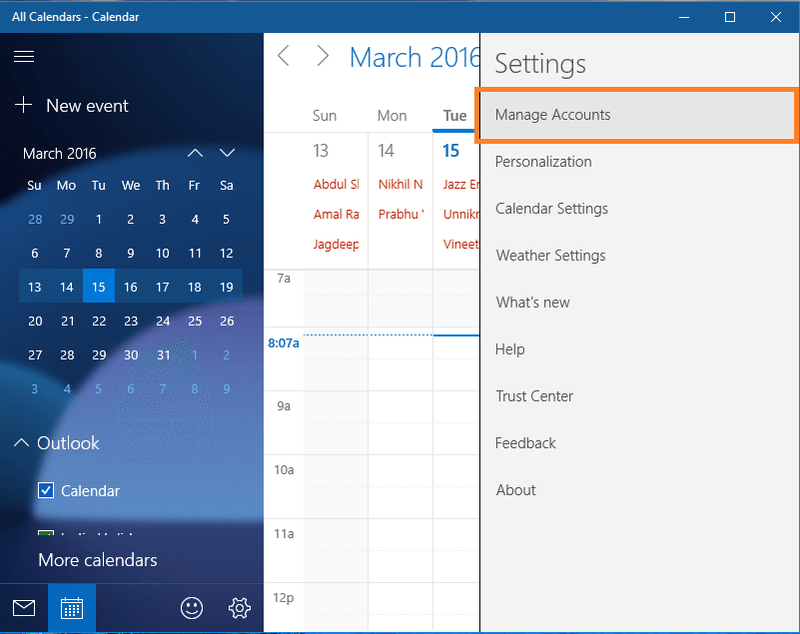Screen dimensions: 800x634
Task: Go to previous month in mini calendar
Action: pyautogui.click(x=195, y=153)
